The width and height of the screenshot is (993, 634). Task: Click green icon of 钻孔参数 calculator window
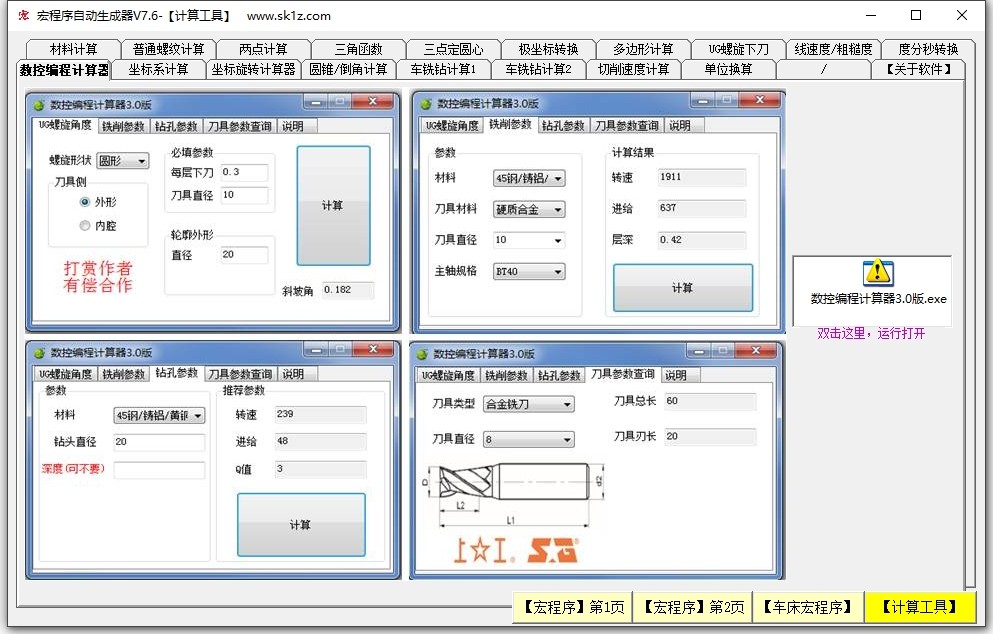pos(39,352)
